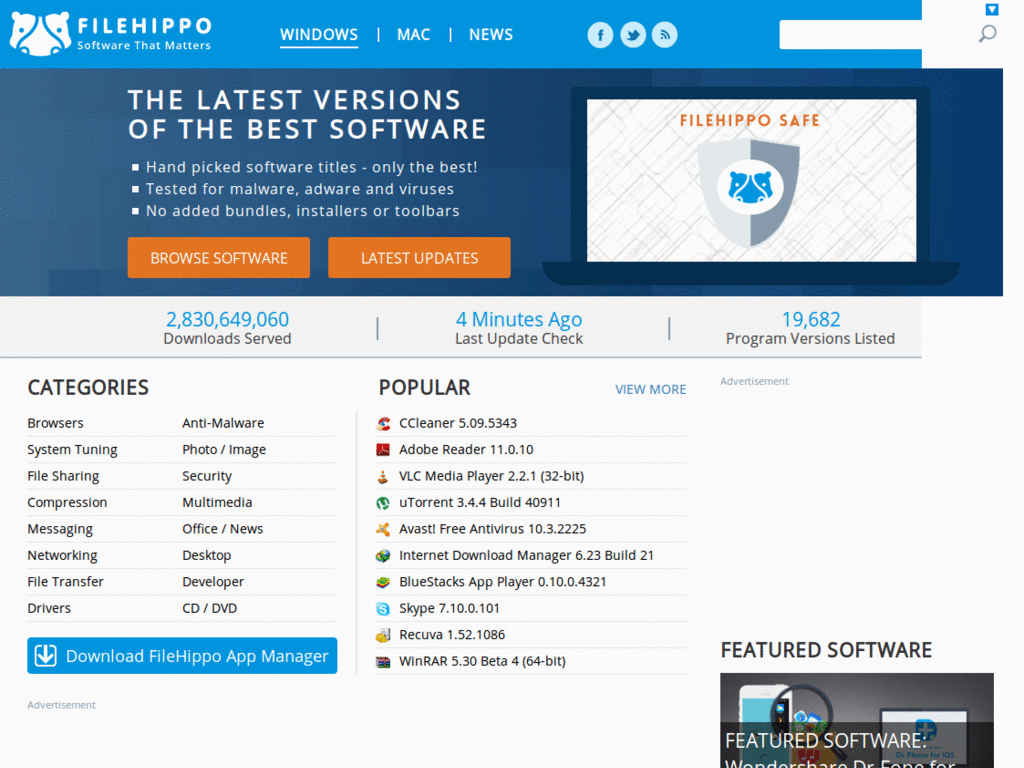This screenshot has width=1024, height=768.
Task: Switch to the MAC tab
Action: [x=413, y=34]
